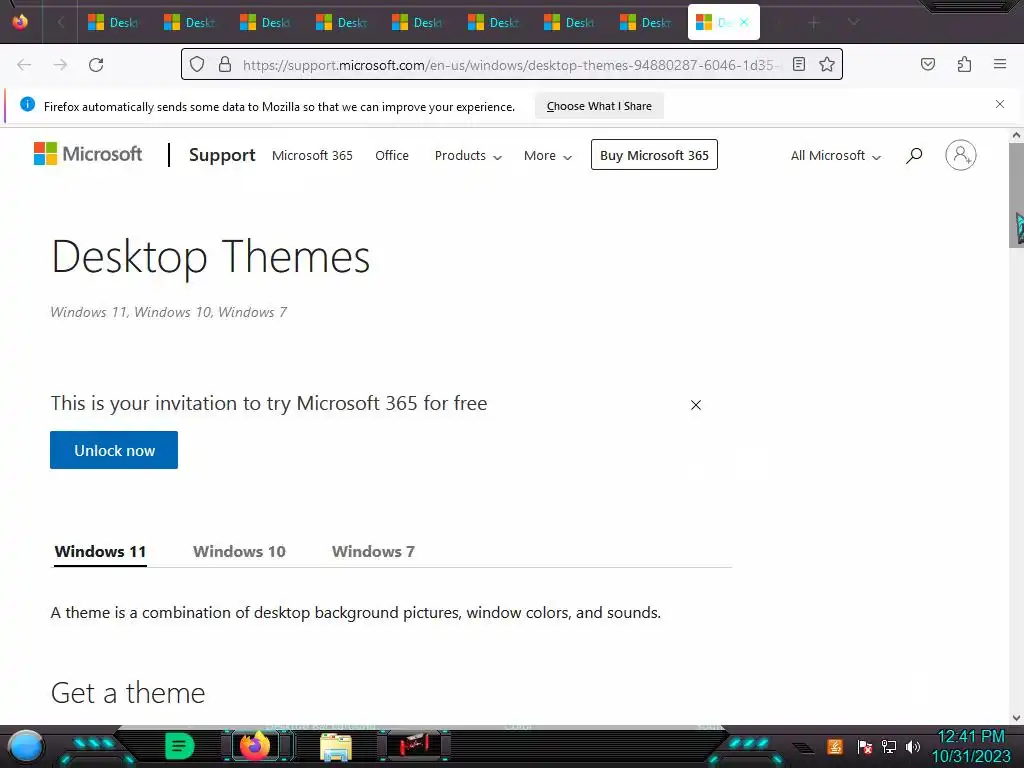Image resolution: width=1024 pixels, height=768 pixels.
Task: Open the tracking protection shield icon
Action: coord(197,64)
